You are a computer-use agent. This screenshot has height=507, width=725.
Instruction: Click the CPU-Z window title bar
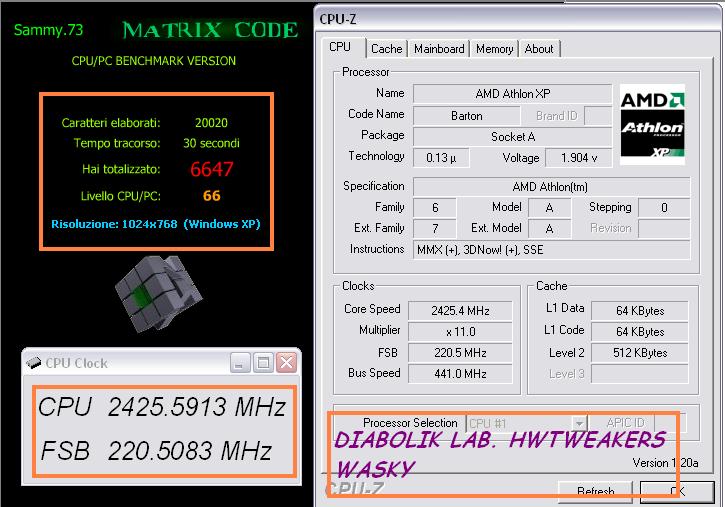(x=518, y=19)
